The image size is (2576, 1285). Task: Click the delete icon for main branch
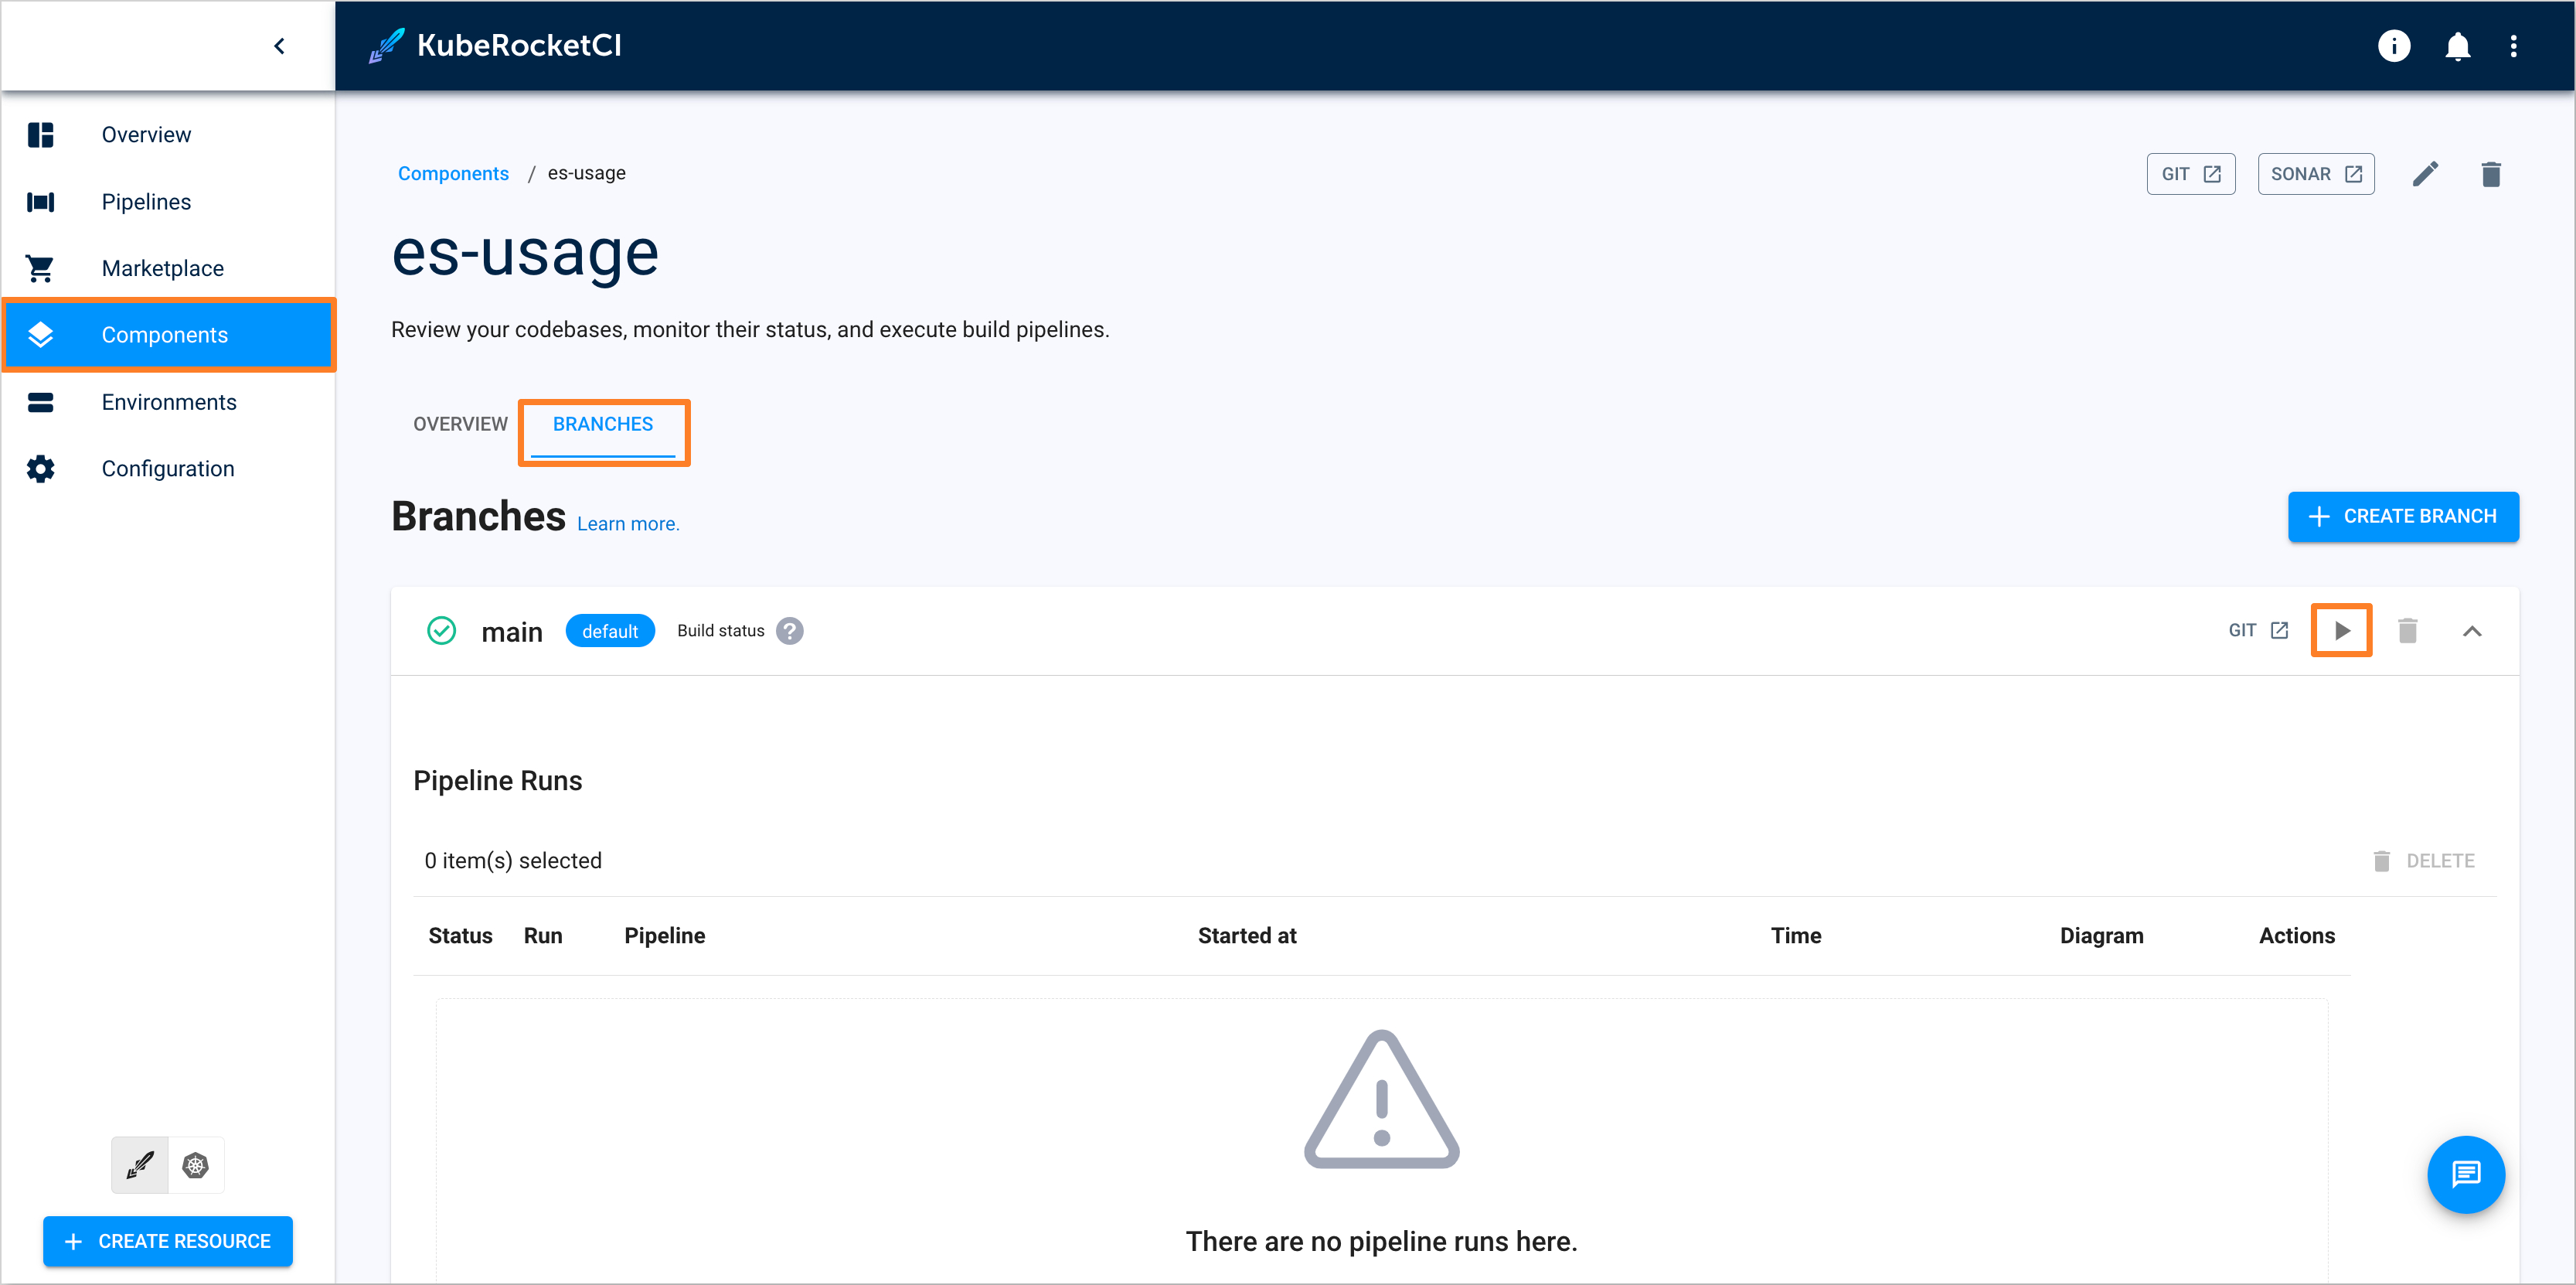pos(2408,631)
